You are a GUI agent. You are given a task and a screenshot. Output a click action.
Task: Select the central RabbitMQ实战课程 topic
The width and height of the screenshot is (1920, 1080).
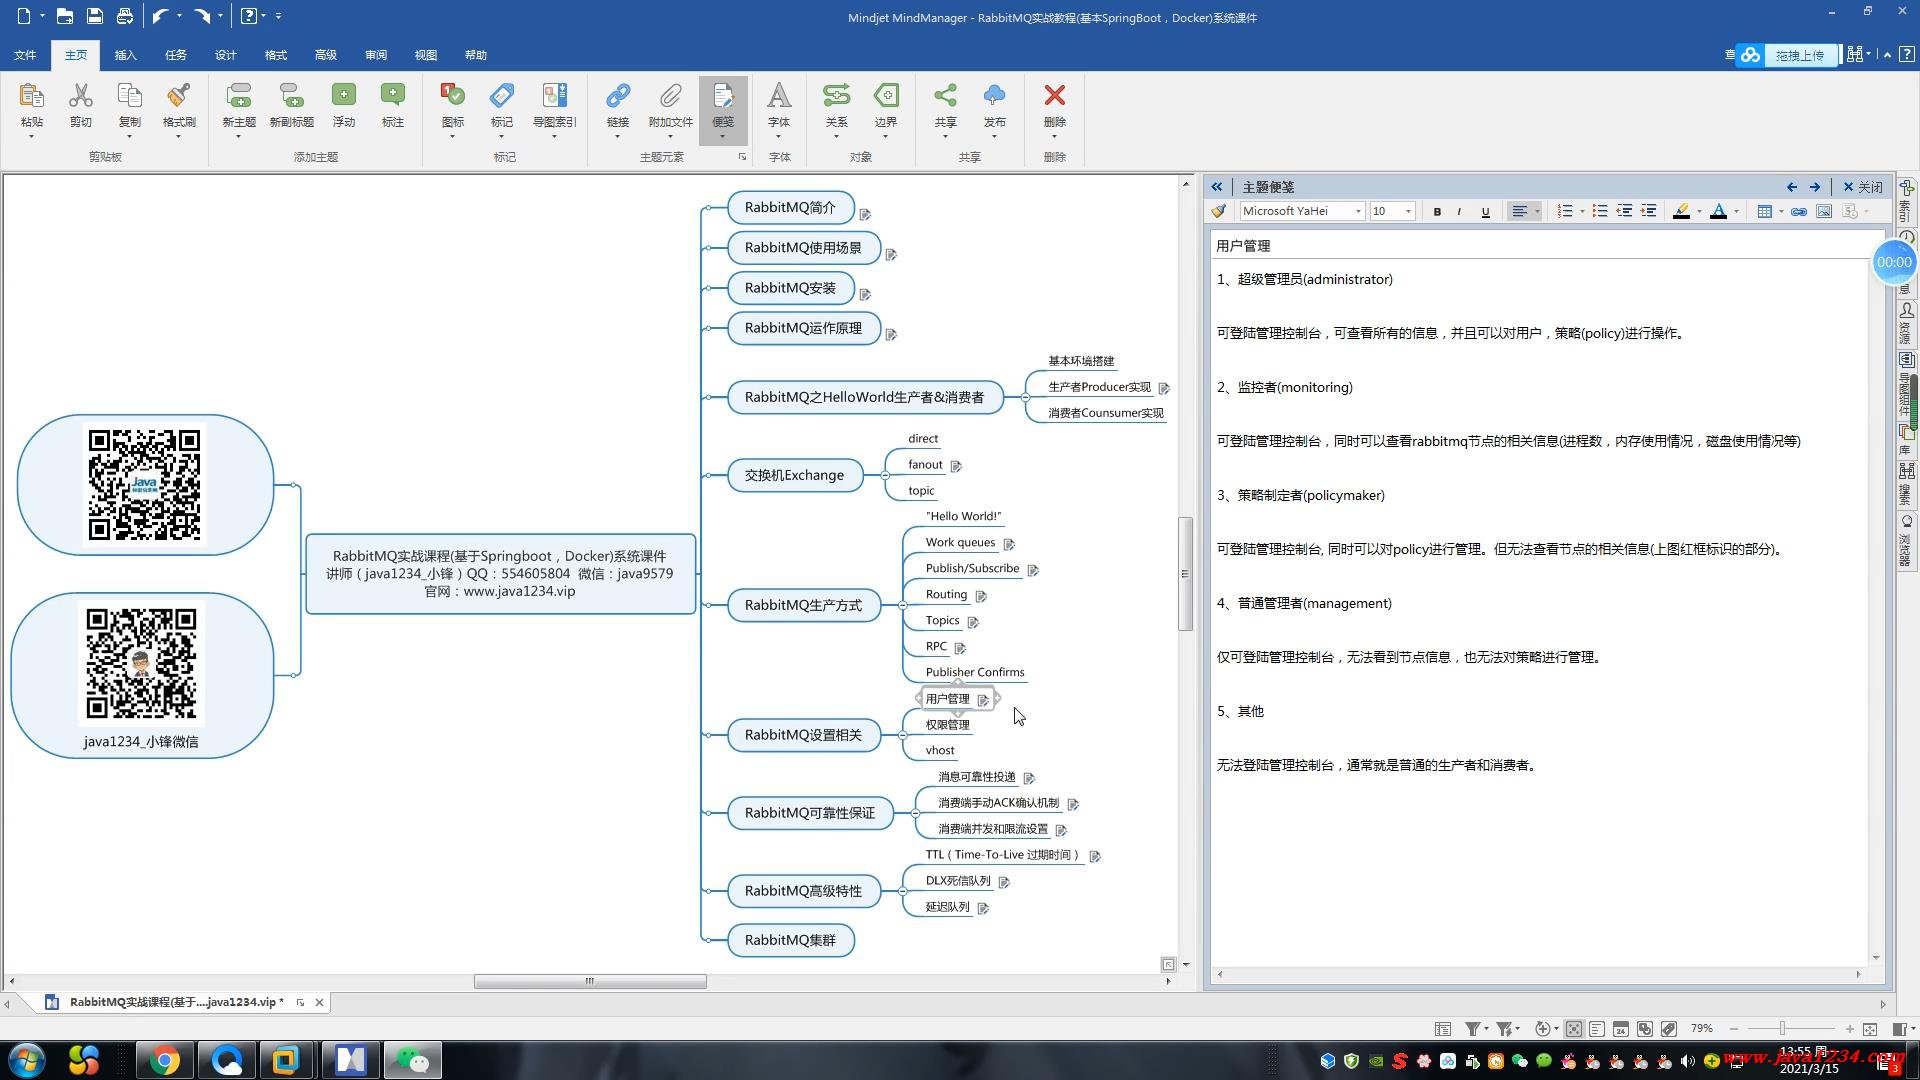pyautogui.click(x=500, y=574)
